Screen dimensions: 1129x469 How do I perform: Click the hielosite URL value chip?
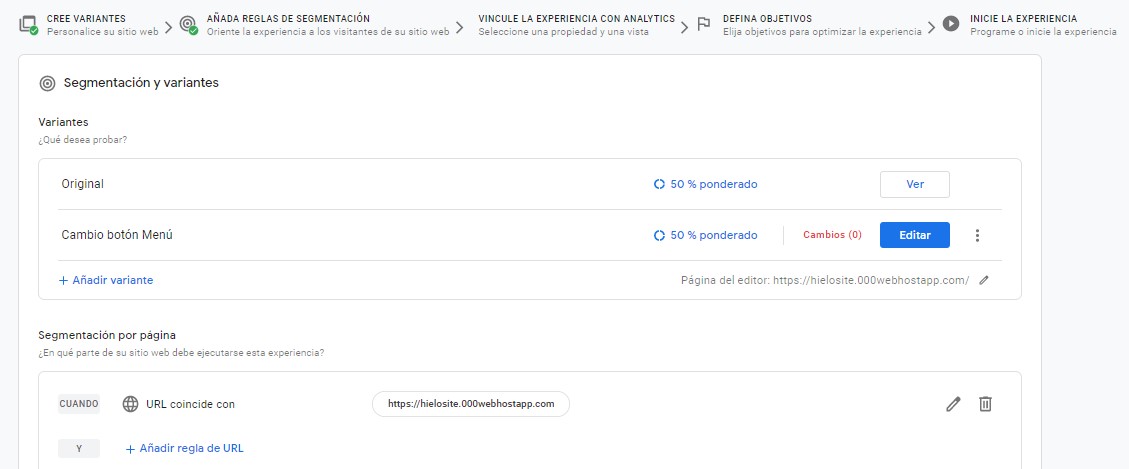point(470,404)
